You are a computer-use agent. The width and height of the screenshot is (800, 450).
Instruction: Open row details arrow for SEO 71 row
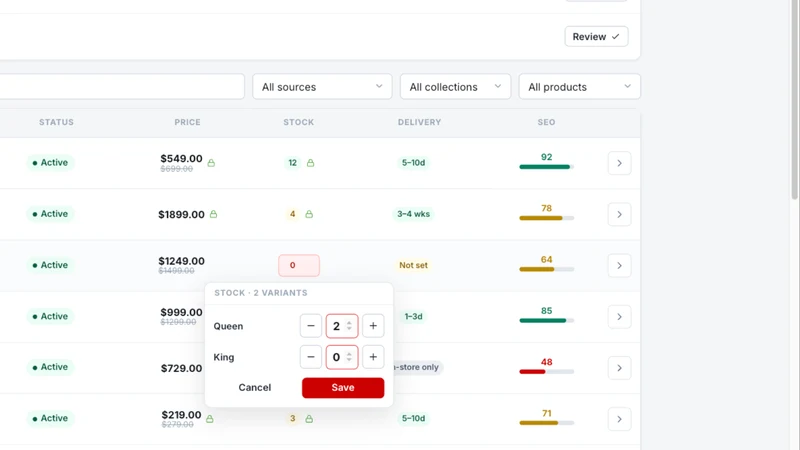pos(619,419)
